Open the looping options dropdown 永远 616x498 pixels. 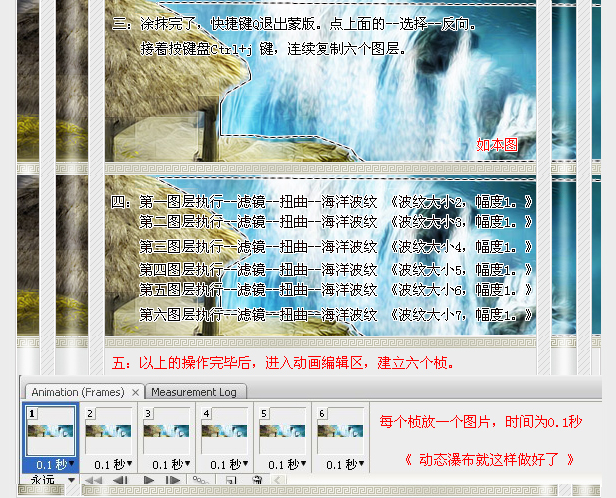pyautogui.click(x=52, y=481)
